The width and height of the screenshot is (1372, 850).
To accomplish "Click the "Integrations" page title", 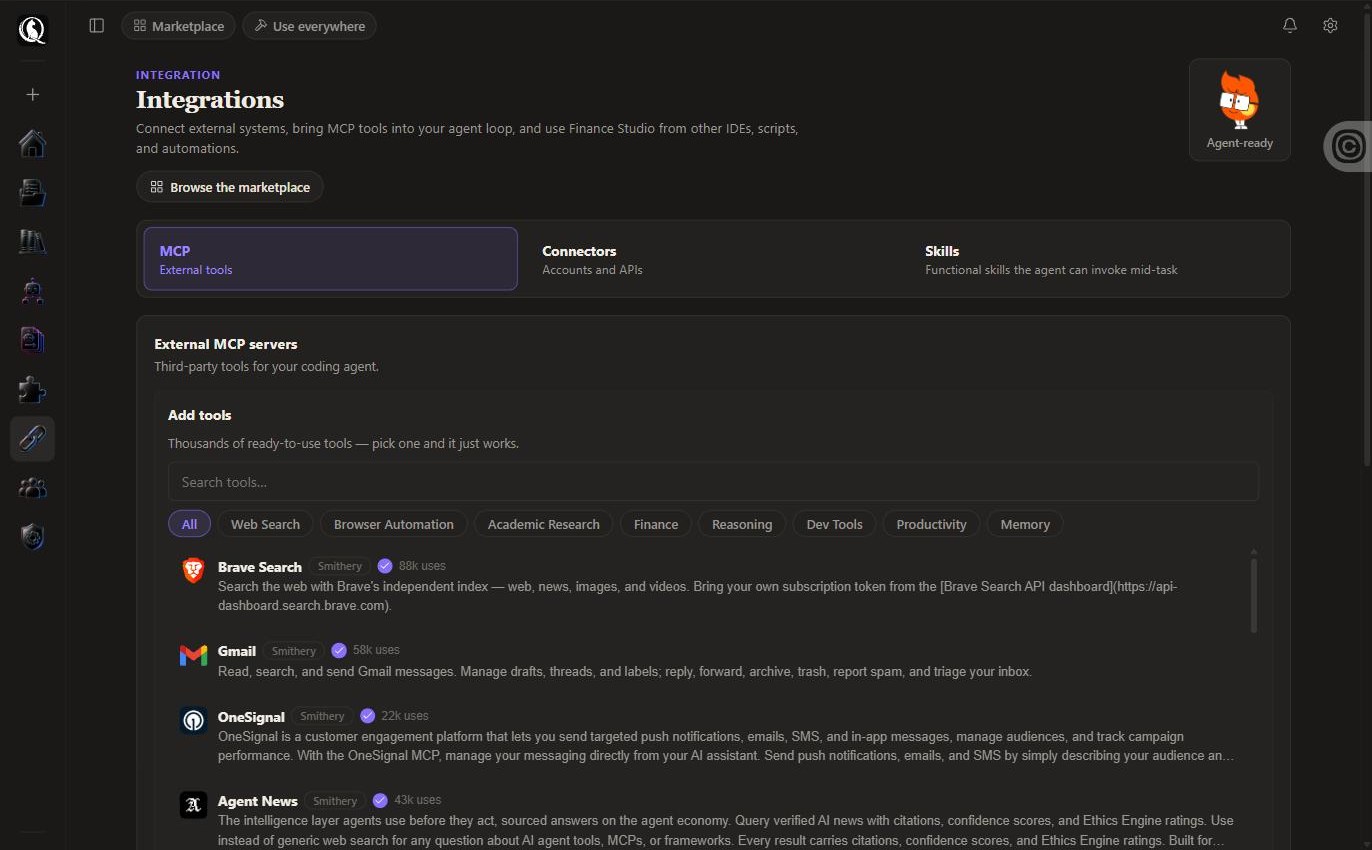I will coord(210,100).
